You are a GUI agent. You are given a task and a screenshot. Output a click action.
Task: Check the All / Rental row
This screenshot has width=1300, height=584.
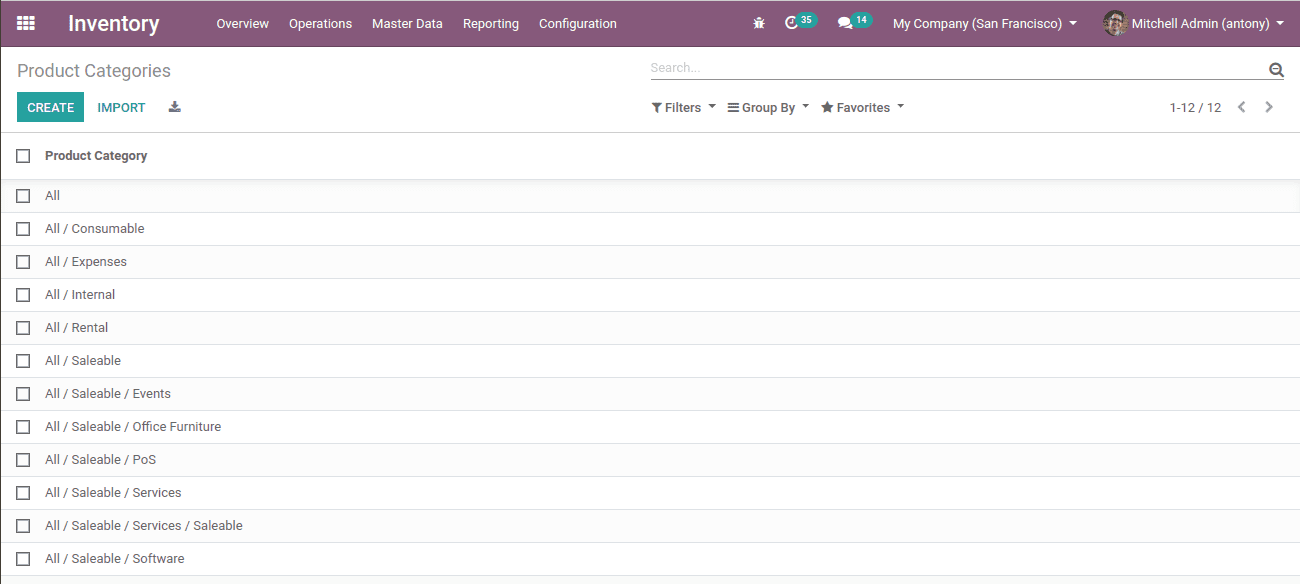click(23, 328)
